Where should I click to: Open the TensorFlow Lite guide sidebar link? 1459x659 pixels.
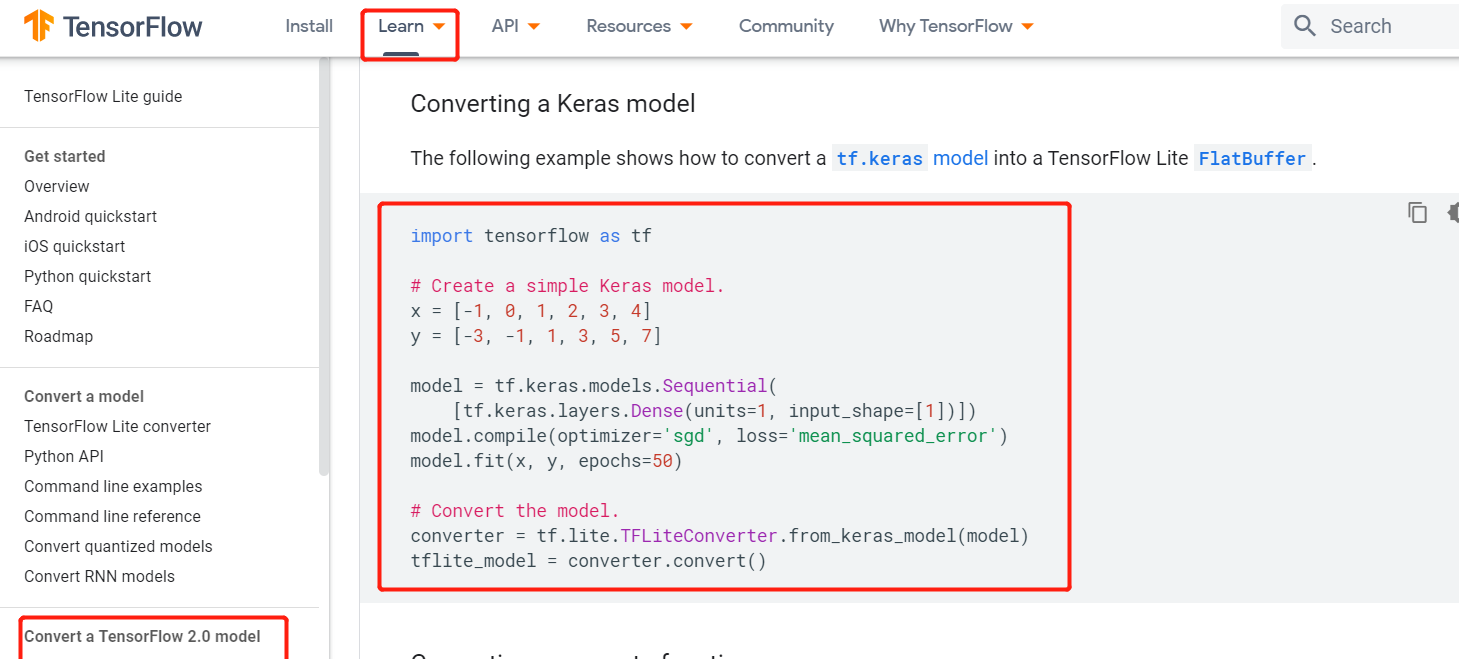(x=103, y=96)
